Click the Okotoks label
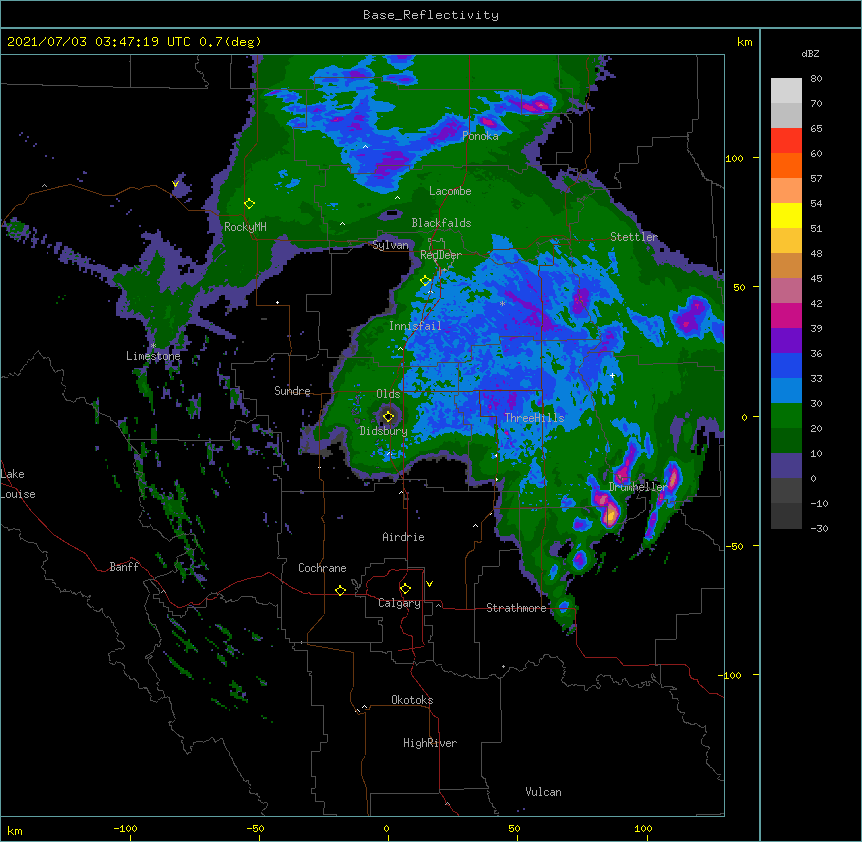Screen dimensions: 862x842 [x=412, y=700]
